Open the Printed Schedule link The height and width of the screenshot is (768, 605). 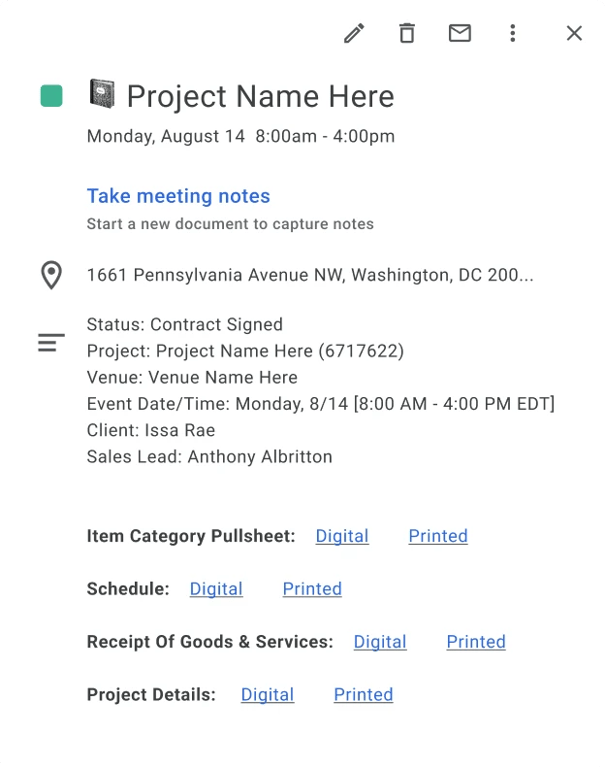[x=312, y=589]
